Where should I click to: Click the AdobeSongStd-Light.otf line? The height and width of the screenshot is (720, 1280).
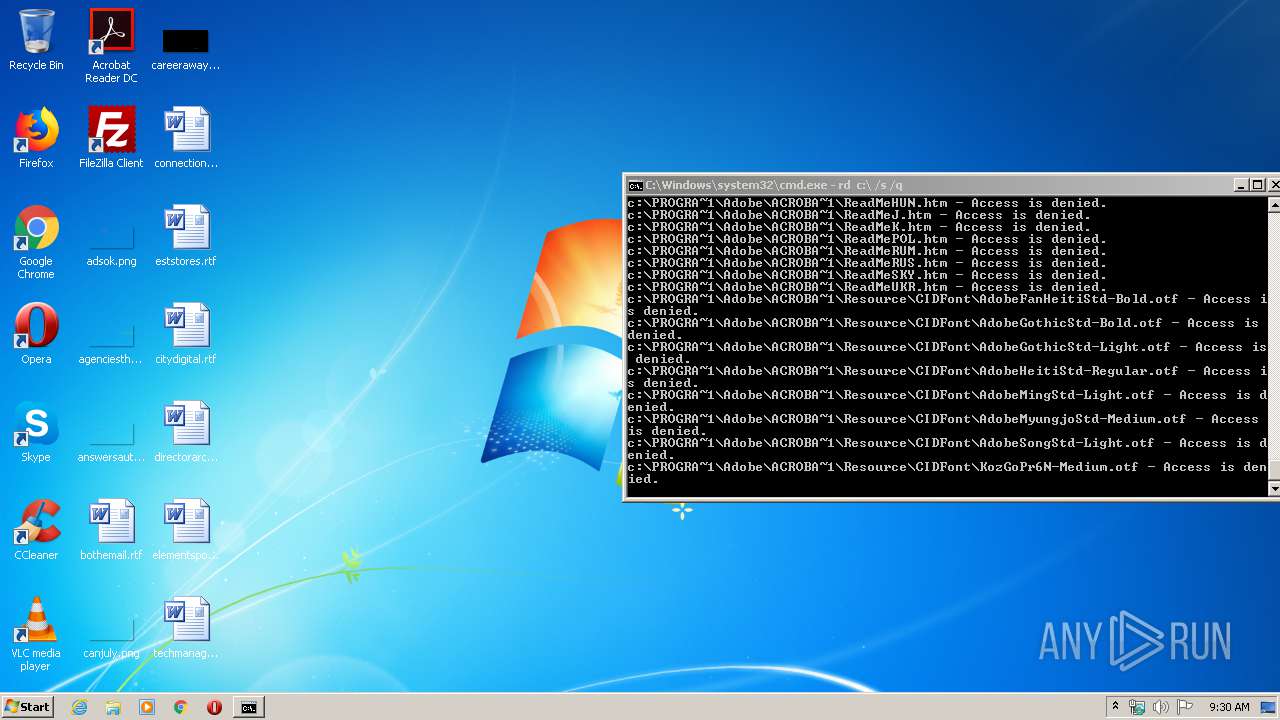coord(946,449)
